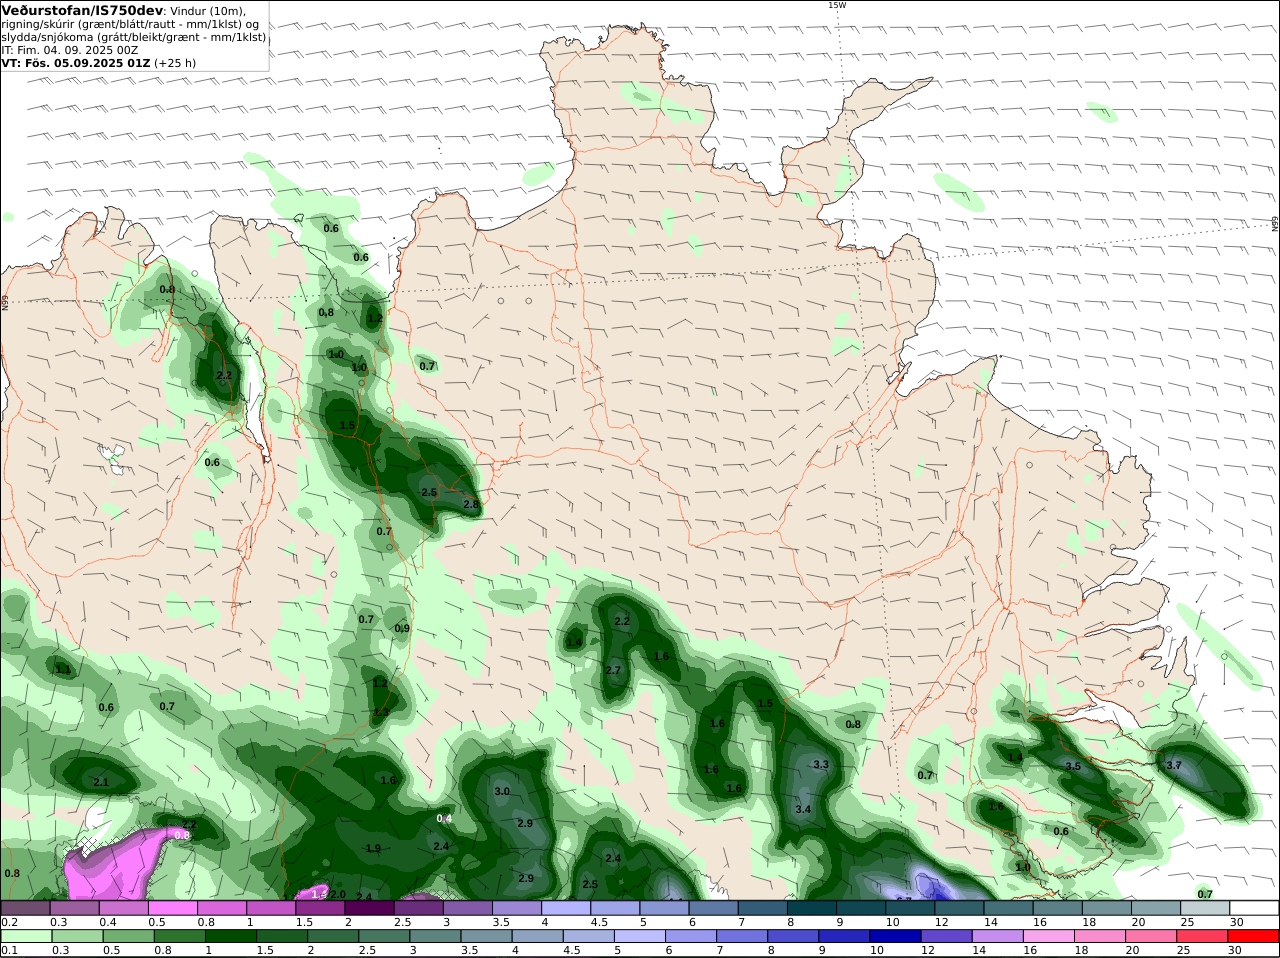Click the '(+25 h)' forecast offset text
The width and height of the screenshot is (1280, 958).
175,62
